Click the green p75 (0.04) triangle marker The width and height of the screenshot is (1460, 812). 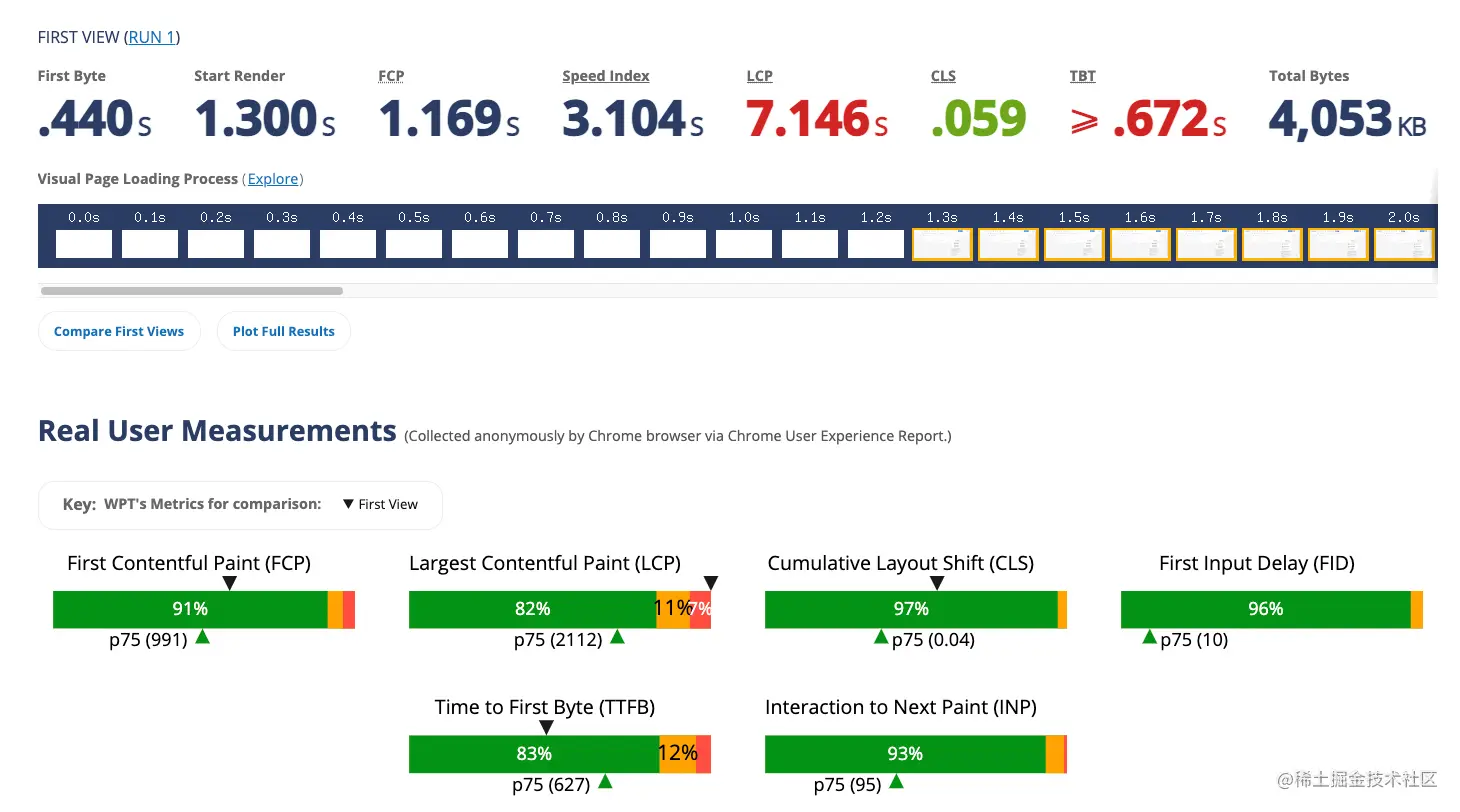[881, 636]
